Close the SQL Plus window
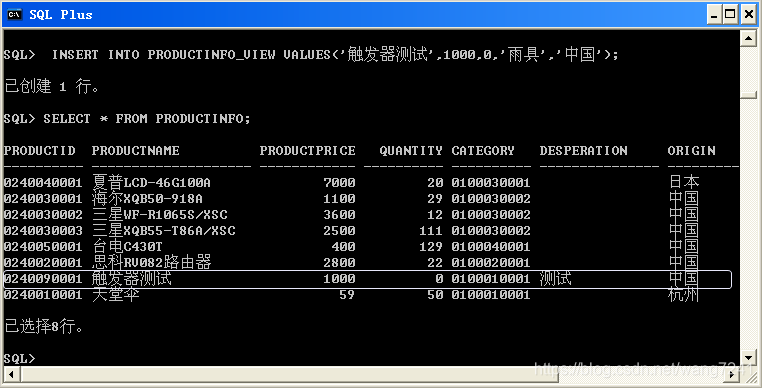762x388 pixels. (748, 15)
